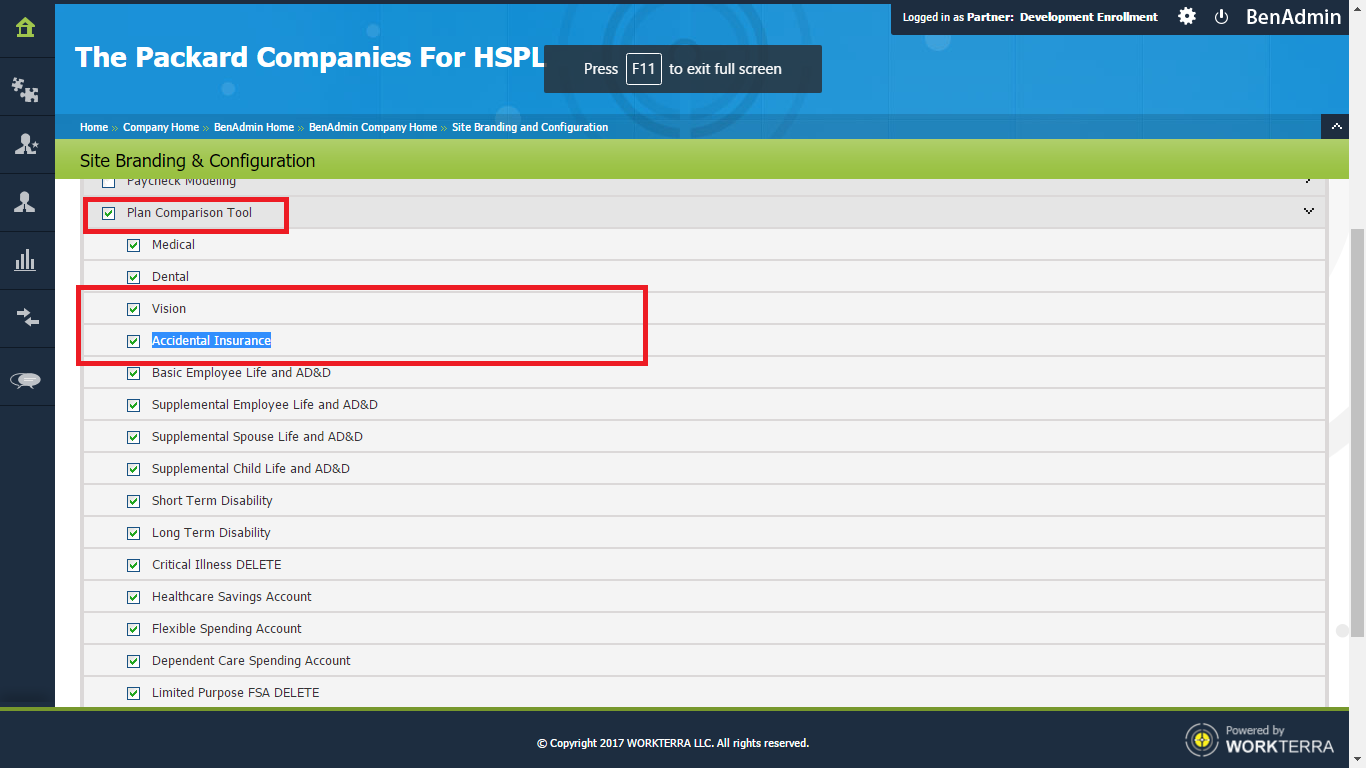Open BenAdmin Home breadcrumb link

click(x=254, y=127)
